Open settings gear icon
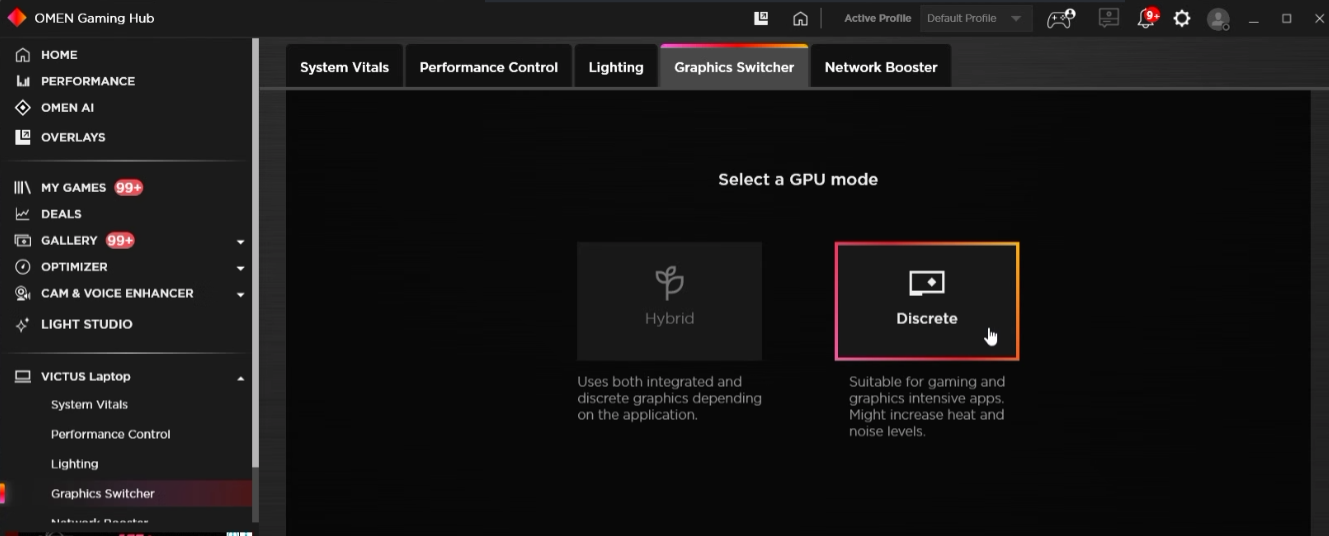 1182,18
